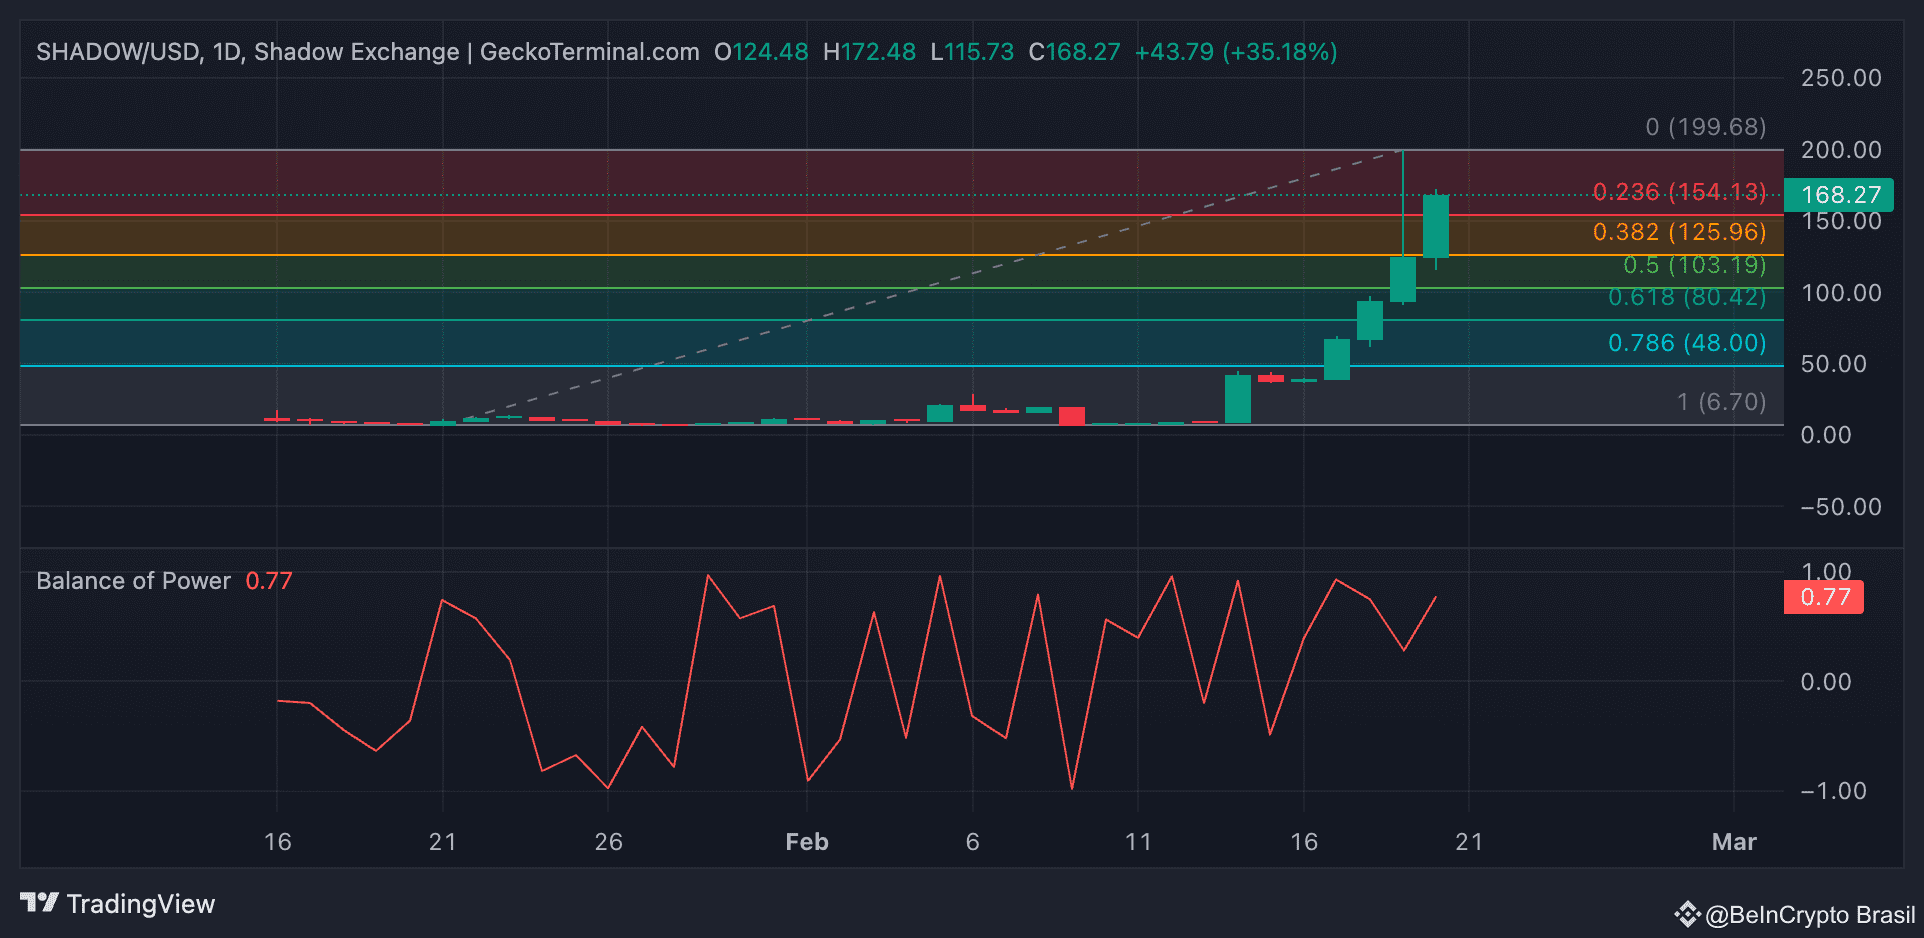This screenshot has height=938, width=1924.
Task: Select the current price label 168.27
Action: [x=1838, y=195]
